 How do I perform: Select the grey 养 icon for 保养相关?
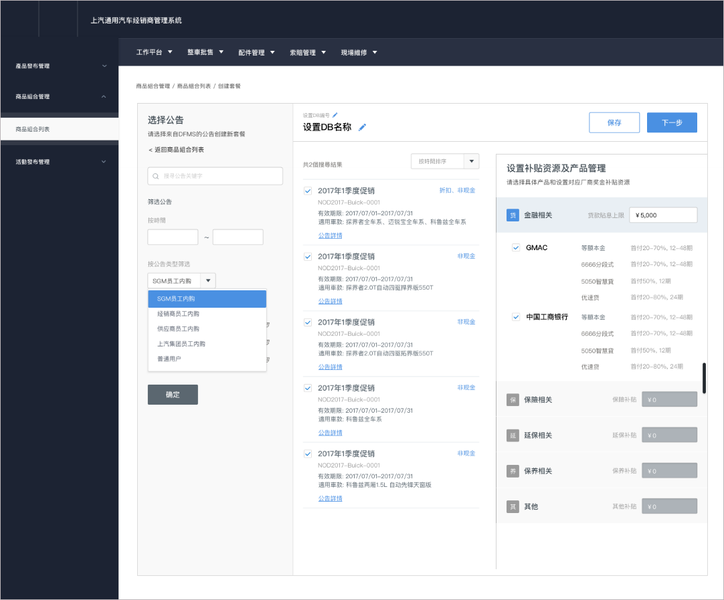coord(513,471)
